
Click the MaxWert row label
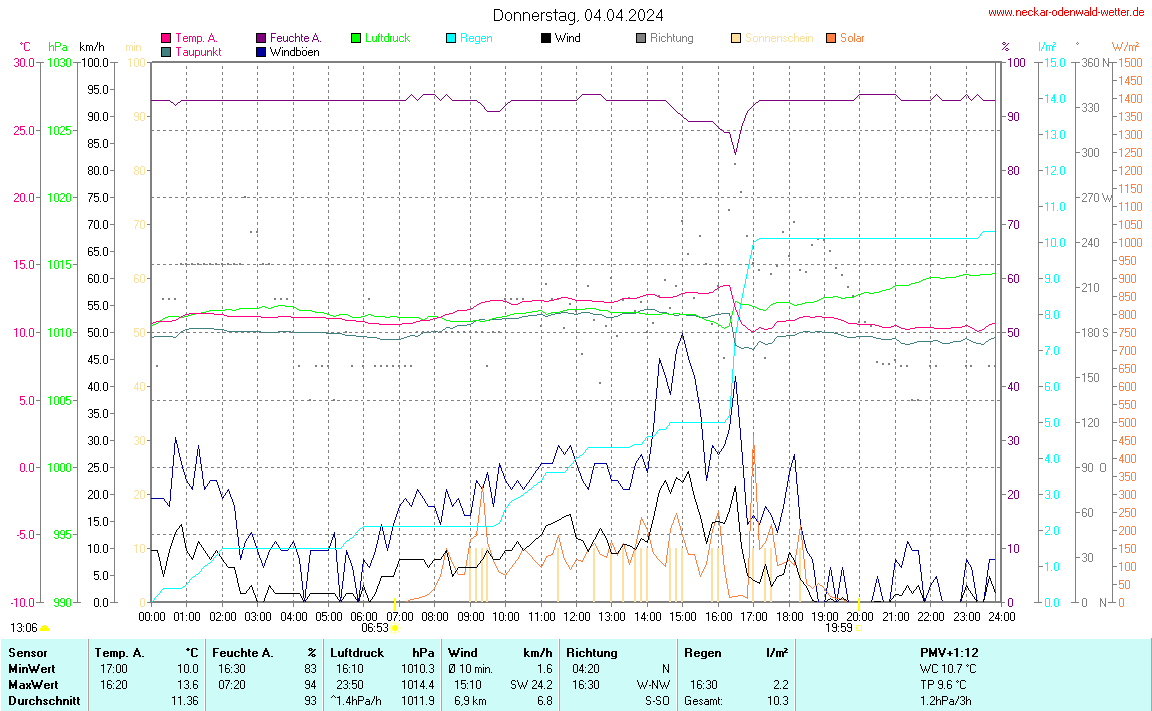coord(31,684)
